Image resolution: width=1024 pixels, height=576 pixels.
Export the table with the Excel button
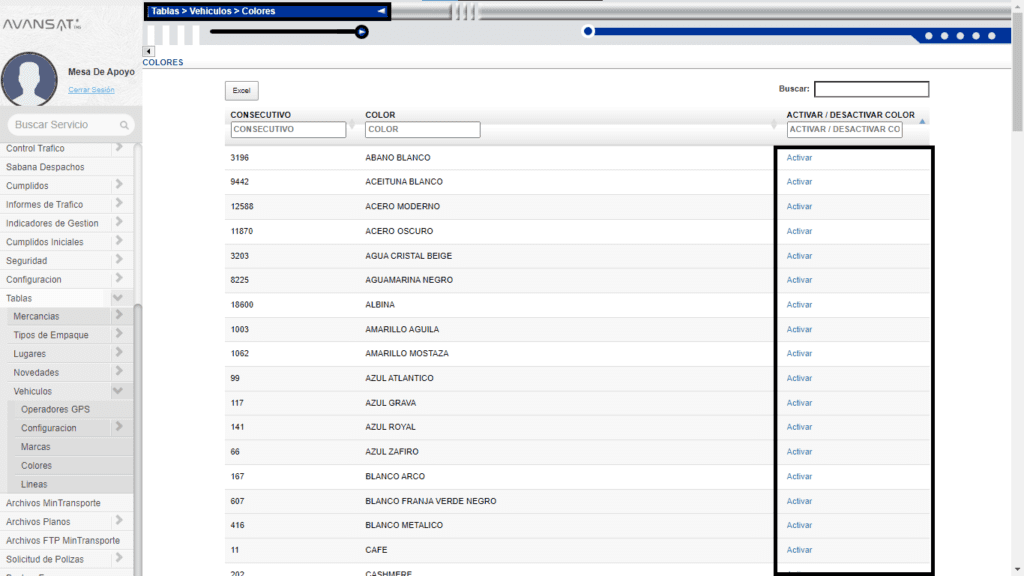[241, 90]
